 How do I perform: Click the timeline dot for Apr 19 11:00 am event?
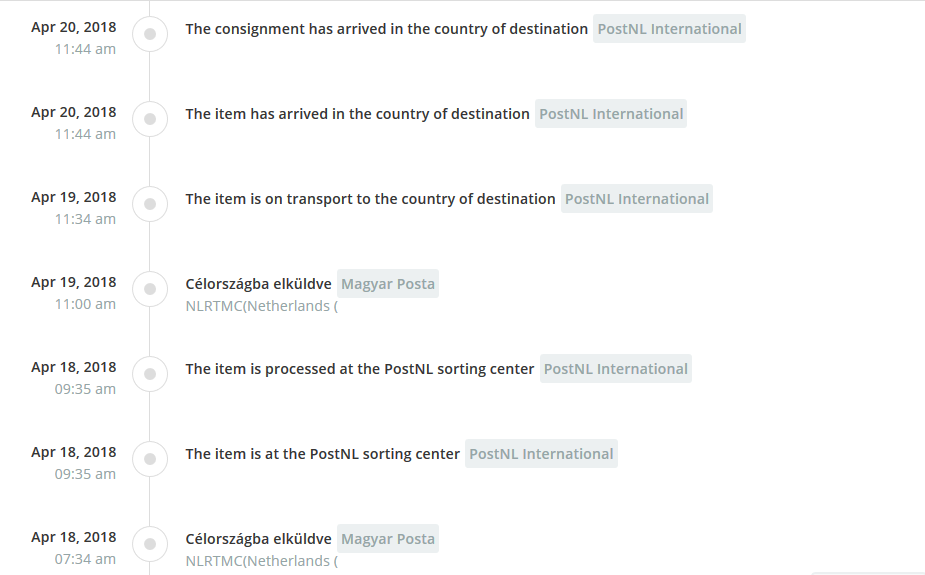(149, 289)
